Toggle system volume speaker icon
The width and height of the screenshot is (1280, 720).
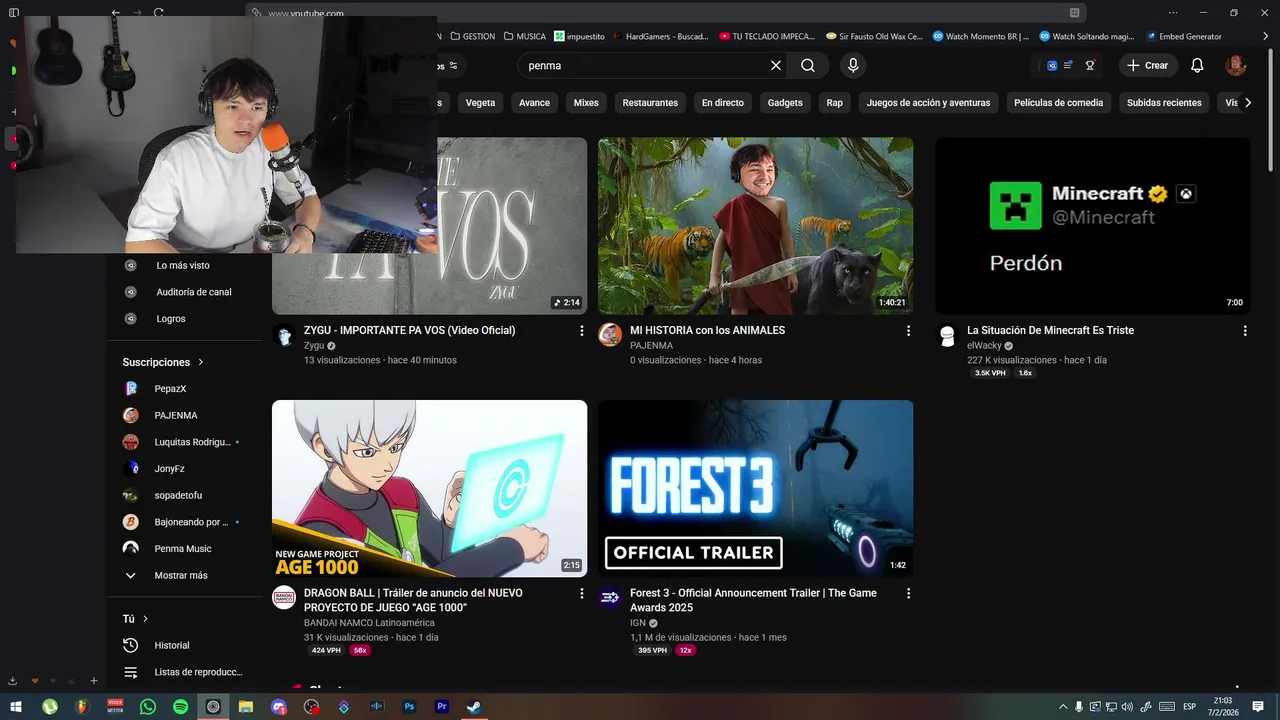(1129, 707)
